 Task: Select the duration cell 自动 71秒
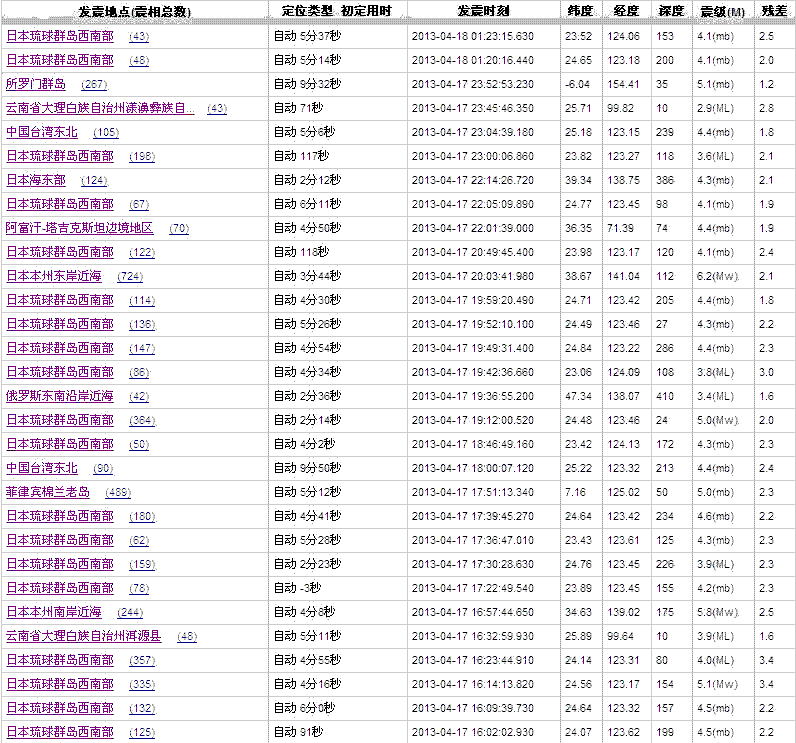[x=298, y=108]
